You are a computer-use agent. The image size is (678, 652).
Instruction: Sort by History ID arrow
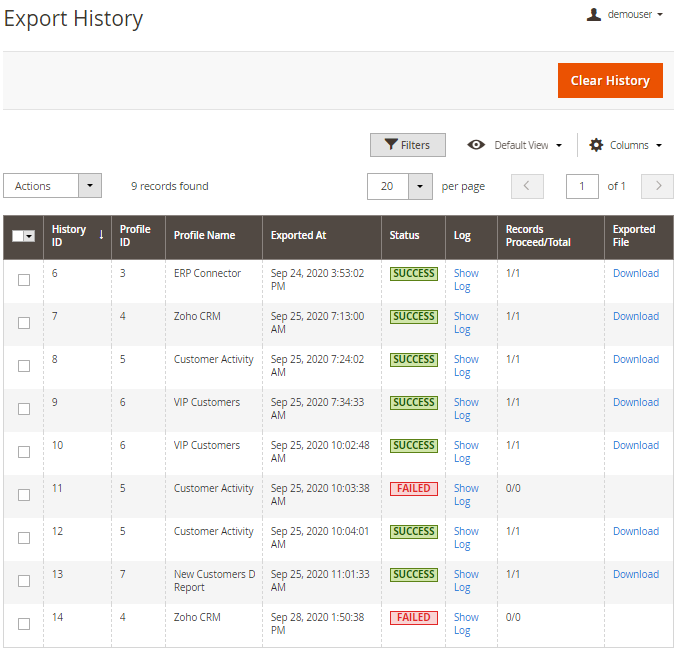[x=101, y=235]
